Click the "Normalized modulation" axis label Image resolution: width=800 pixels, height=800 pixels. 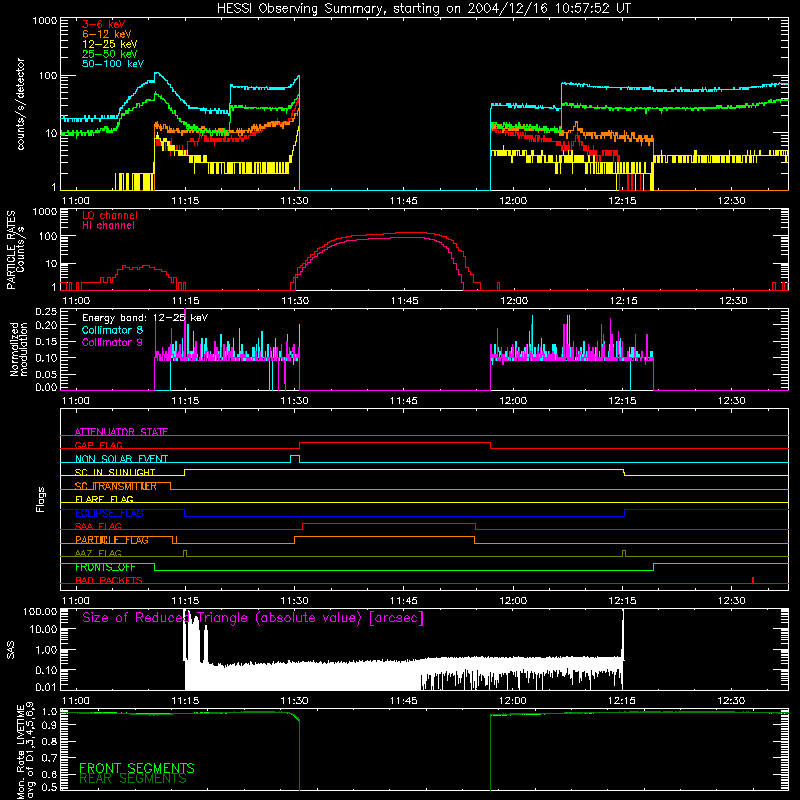coord(18,349)
